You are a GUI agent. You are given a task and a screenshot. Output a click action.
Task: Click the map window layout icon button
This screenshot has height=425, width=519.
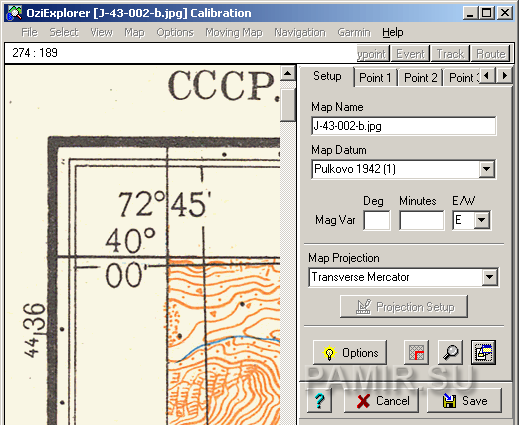pos(483,352)
